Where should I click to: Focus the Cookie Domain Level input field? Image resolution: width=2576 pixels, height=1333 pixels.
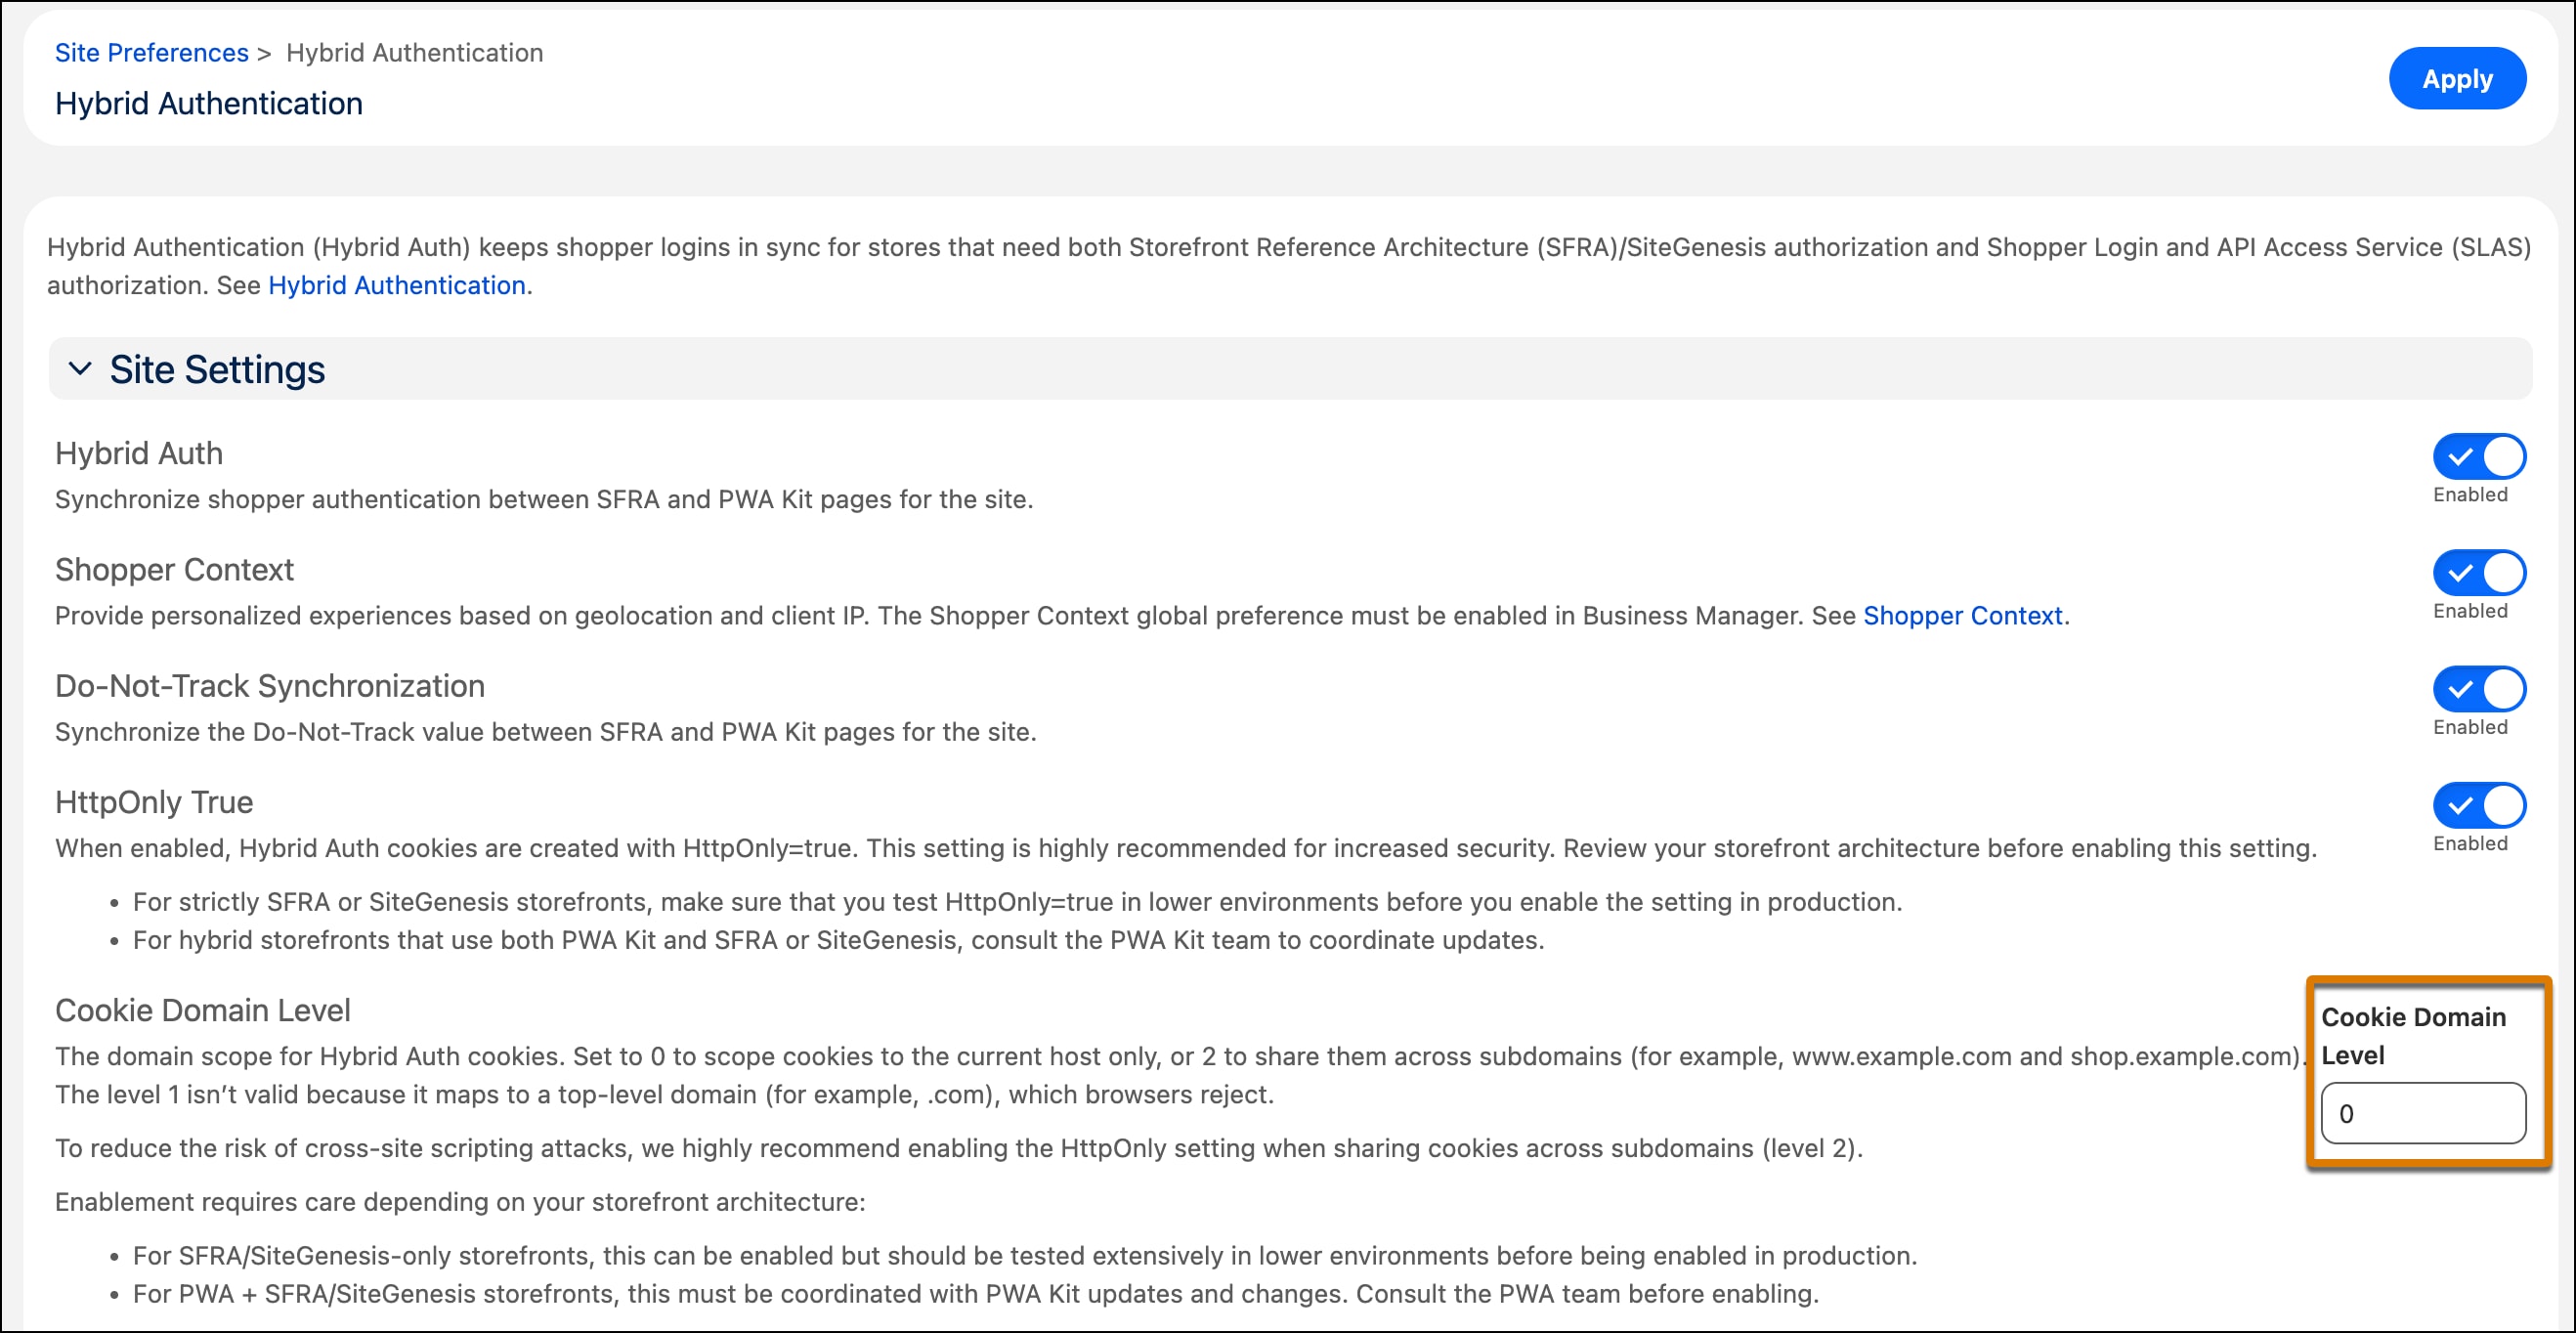pyautogui.click(x=2423, y=1113)
